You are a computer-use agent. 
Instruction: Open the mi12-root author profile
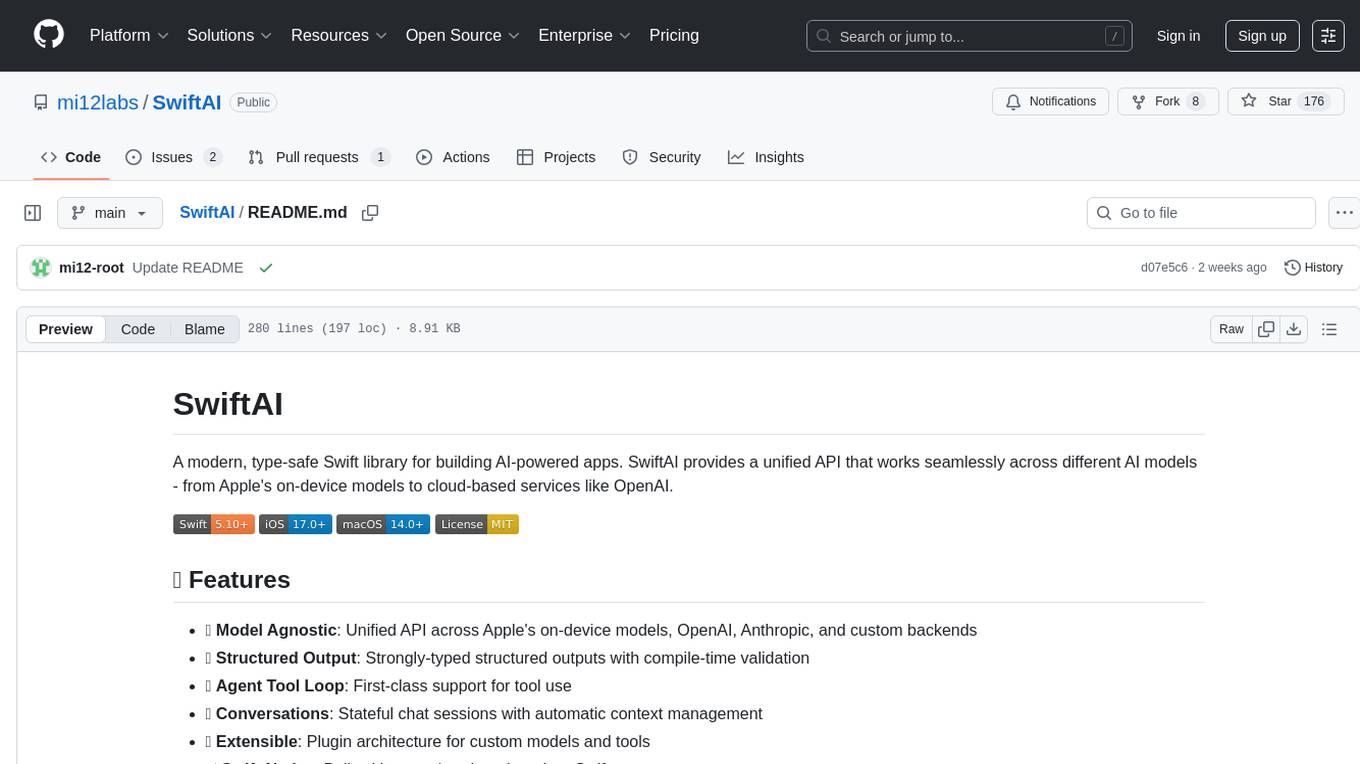[92, 268]
